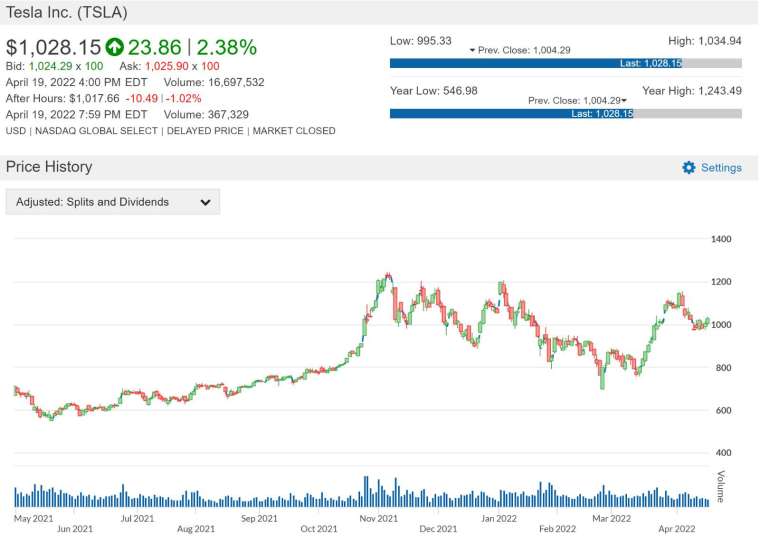Click the Price History section heading
This screenshot has width=760, height=537.
point(49,167)
